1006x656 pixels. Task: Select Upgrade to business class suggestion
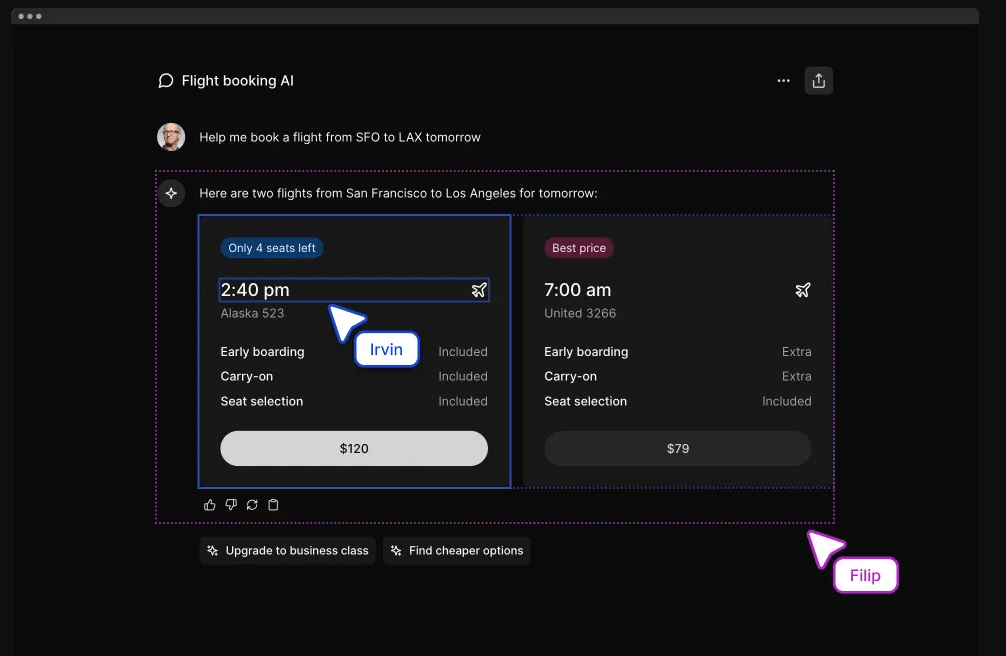[x=288, y=551]
